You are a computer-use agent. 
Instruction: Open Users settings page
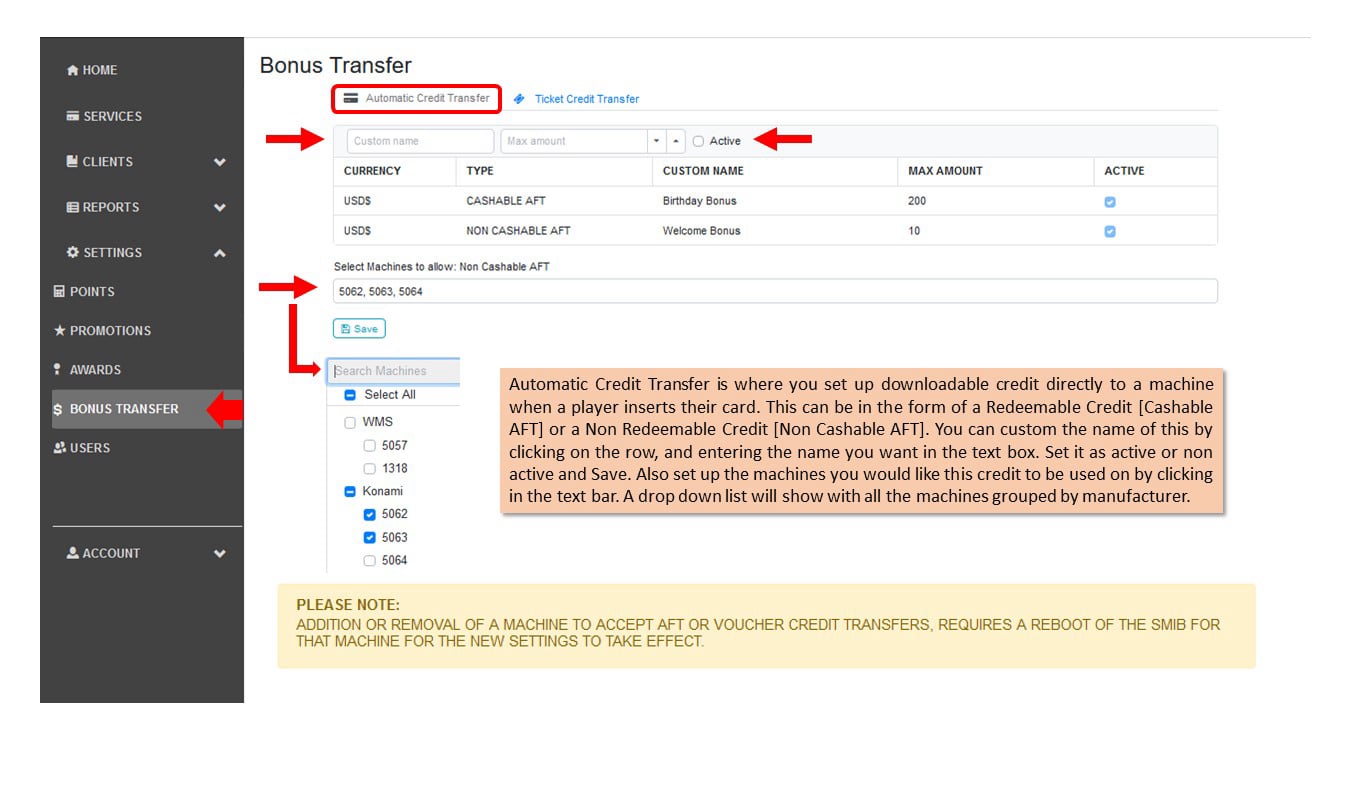tap(82, 448)
